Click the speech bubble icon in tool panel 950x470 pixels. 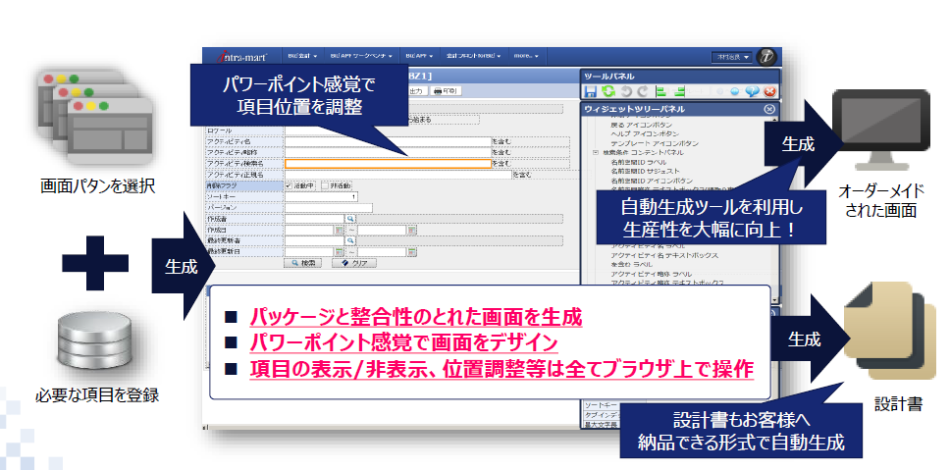[753, 91]
